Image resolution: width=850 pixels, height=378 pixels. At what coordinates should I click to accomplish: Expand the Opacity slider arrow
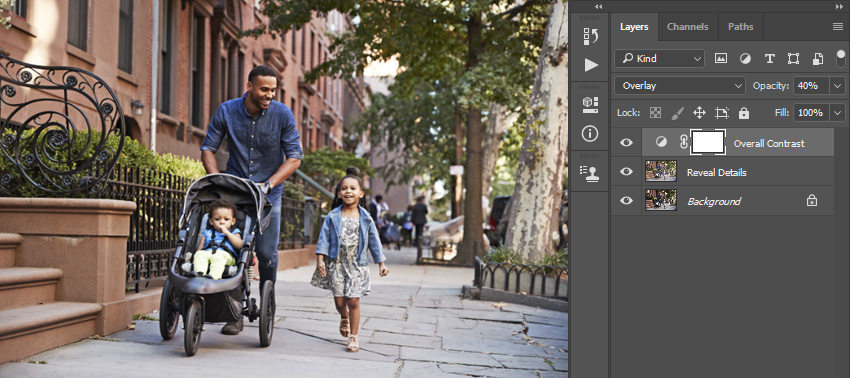[838, 86]
